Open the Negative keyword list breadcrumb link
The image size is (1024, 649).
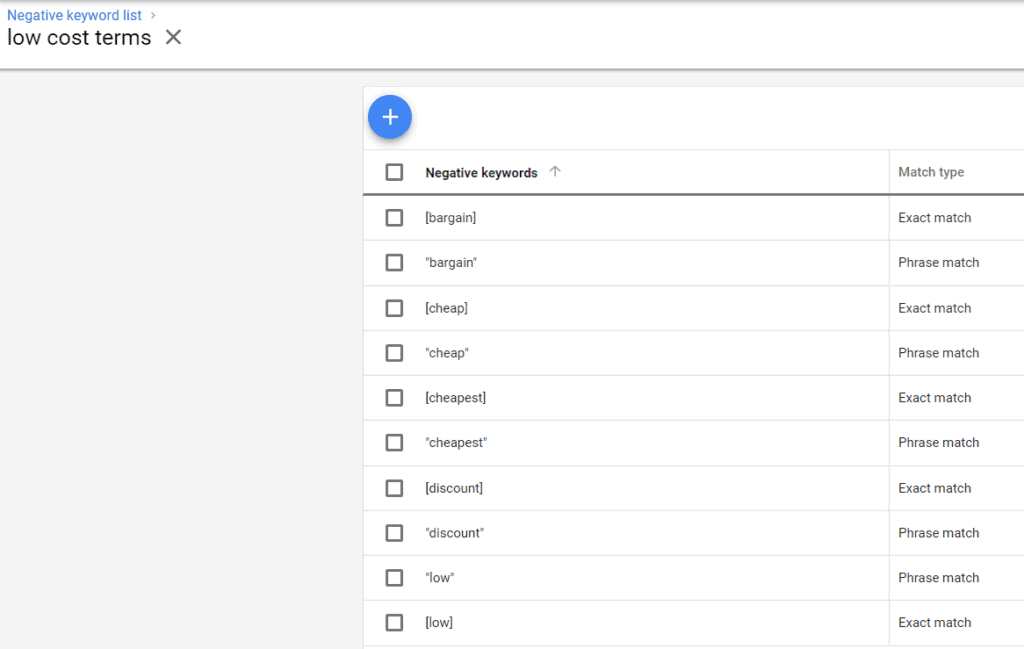[x=74, y=15]
